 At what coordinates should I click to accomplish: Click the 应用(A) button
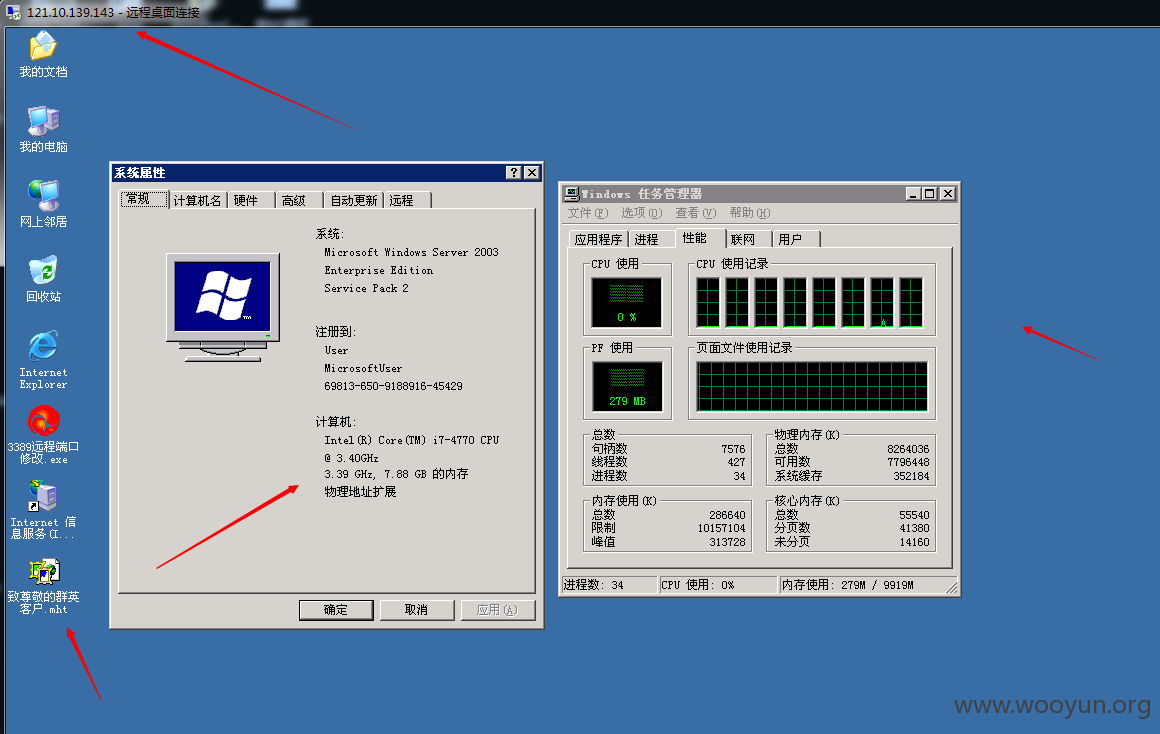pyautogui.click(x=497, y=610)
